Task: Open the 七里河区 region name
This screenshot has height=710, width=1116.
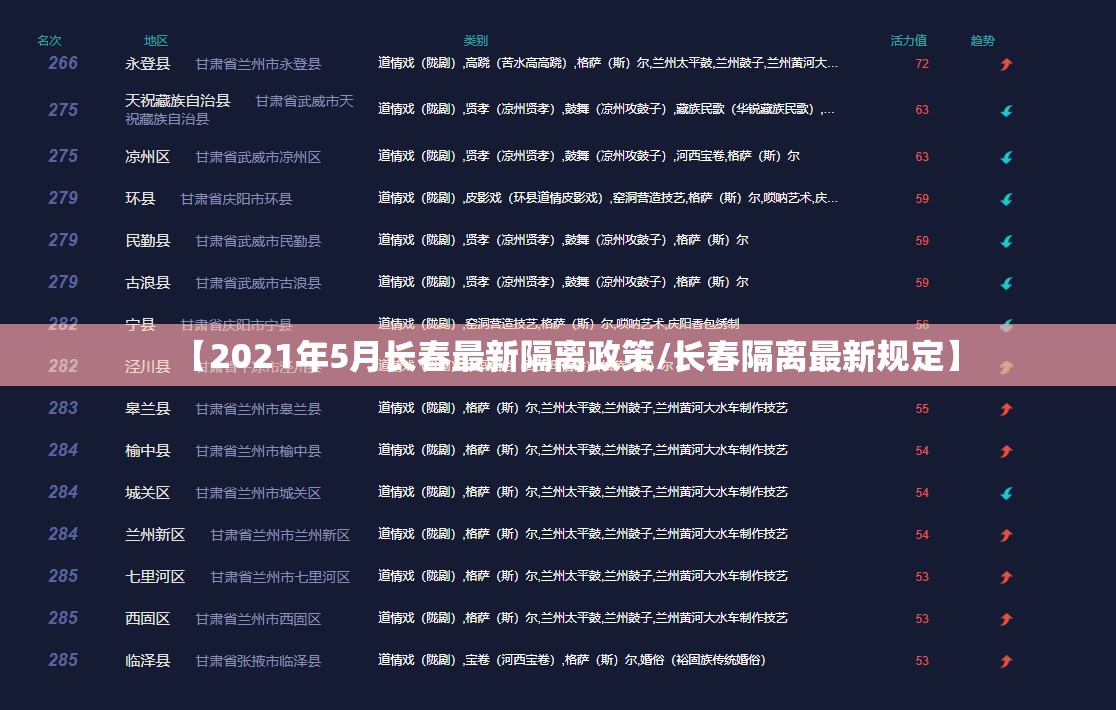Action: pyautogui.click(x=155, y=577)
